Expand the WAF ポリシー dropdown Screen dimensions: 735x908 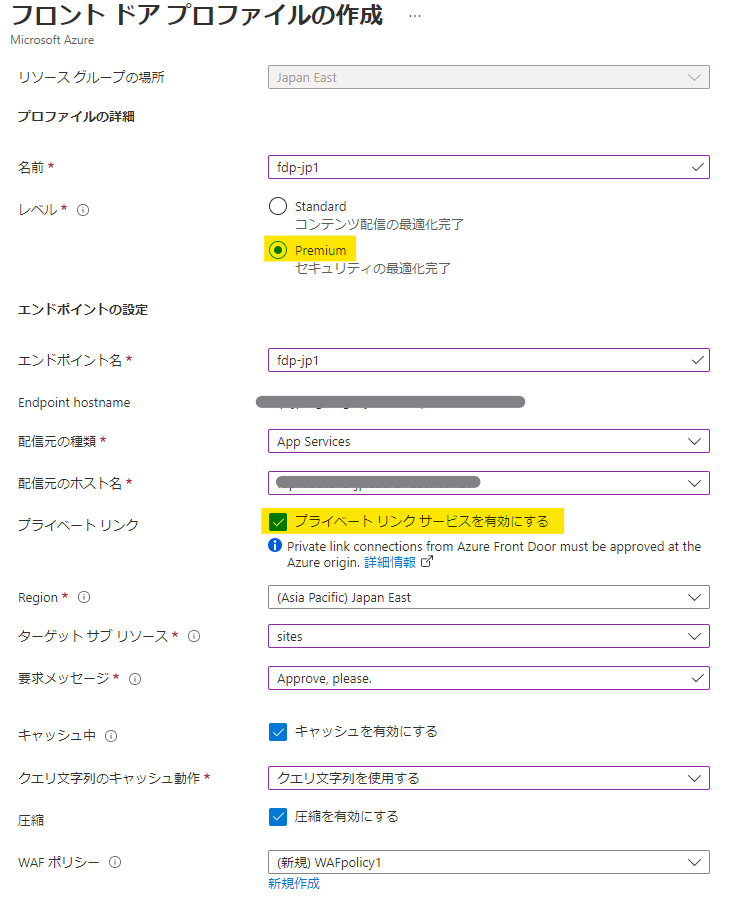point(488,862)
